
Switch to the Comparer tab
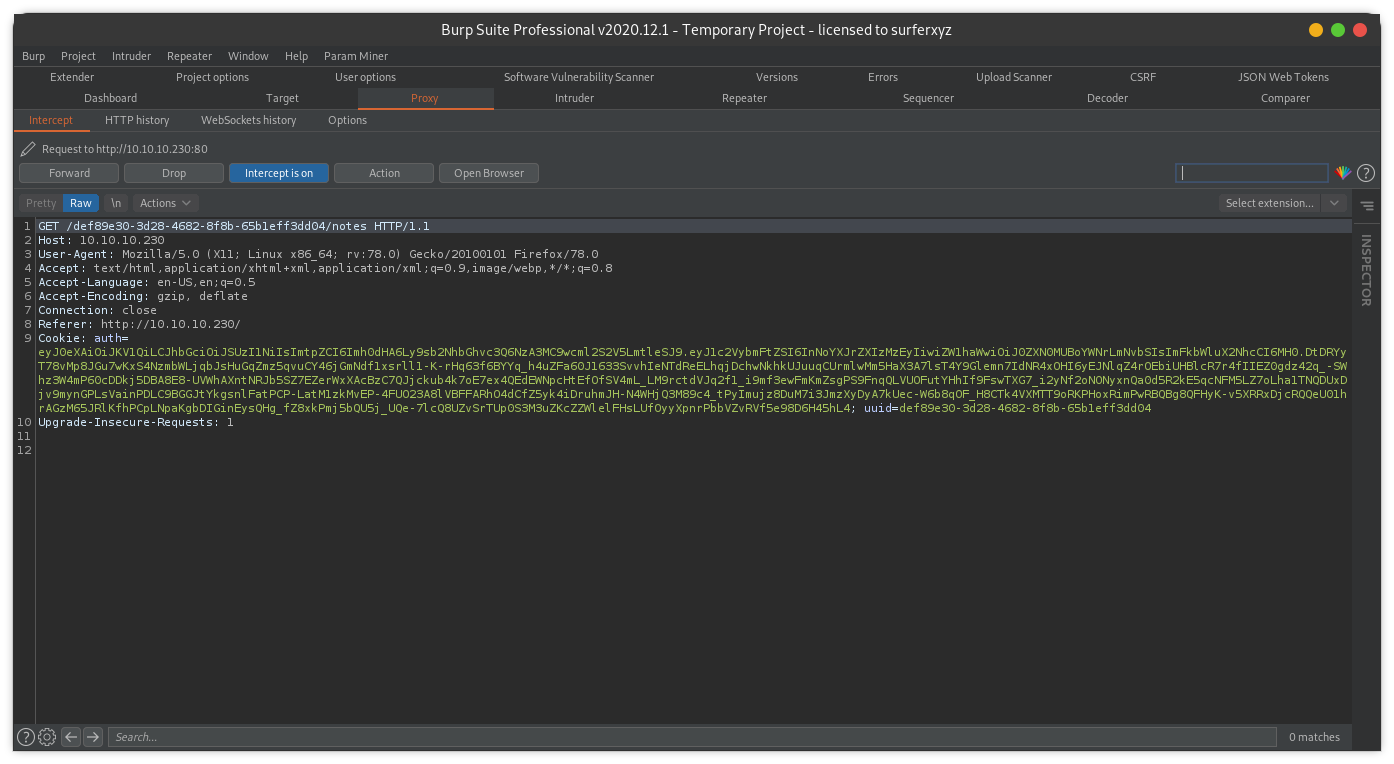point(1285,98)
